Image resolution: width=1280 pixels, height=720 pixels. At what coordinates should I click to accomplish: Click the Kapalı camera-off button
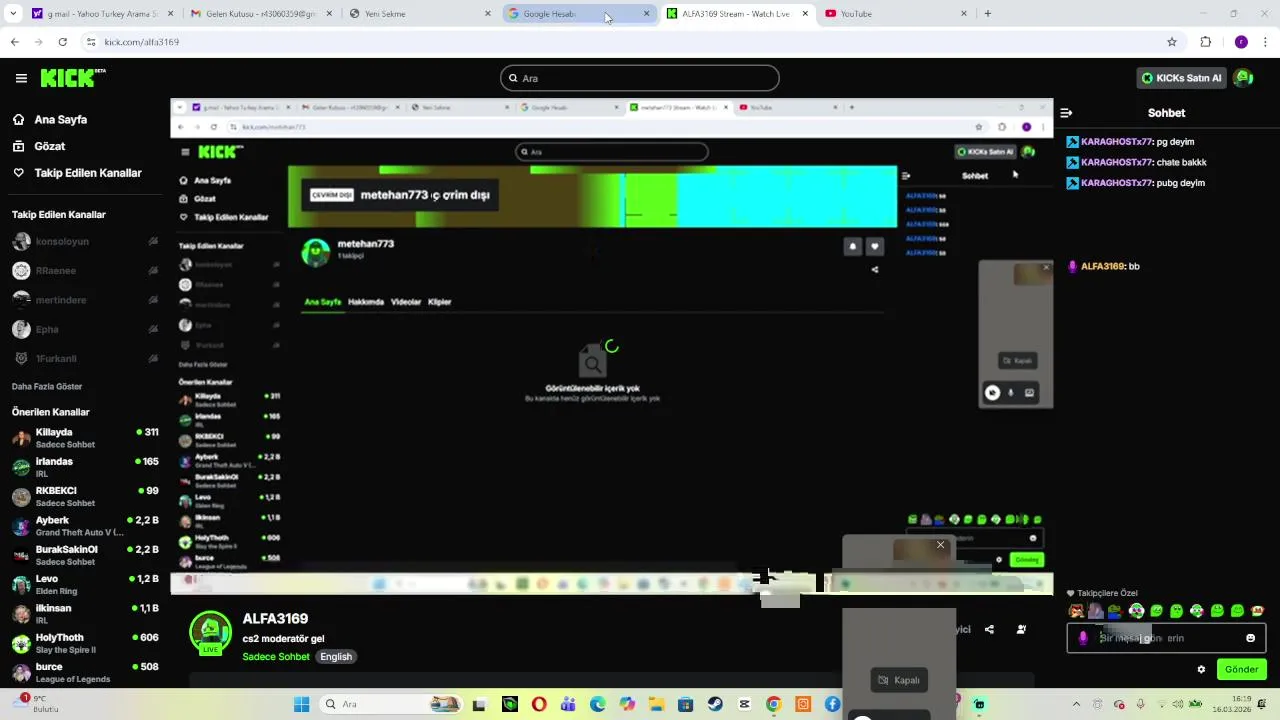(899, 680)
